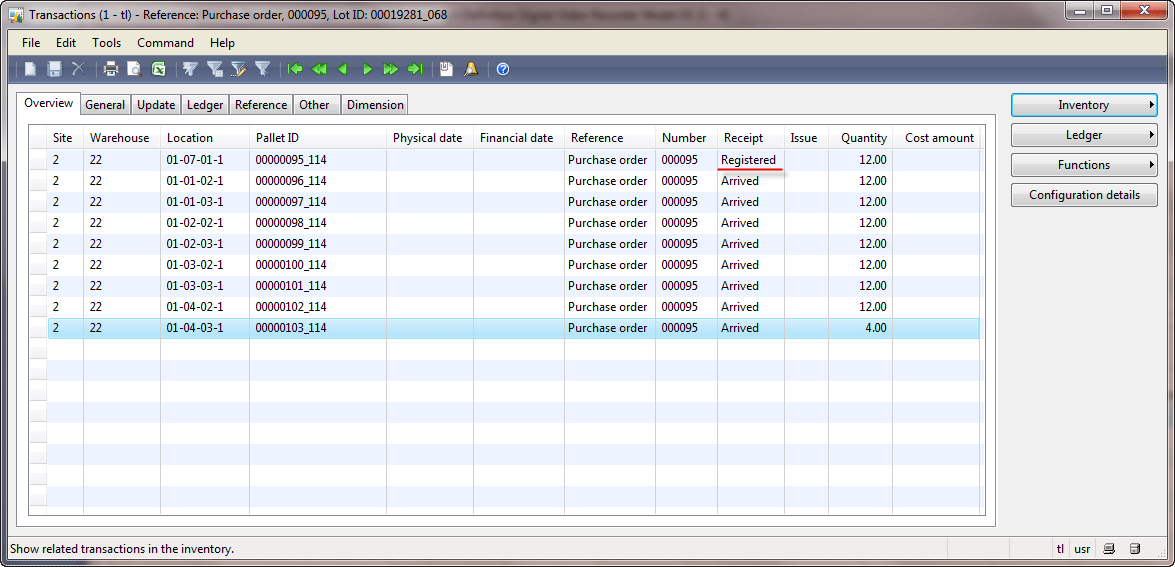Click the Print icon in toolbar
Image resolution: width=1175 pixels, height=567 pixels.
111,69
